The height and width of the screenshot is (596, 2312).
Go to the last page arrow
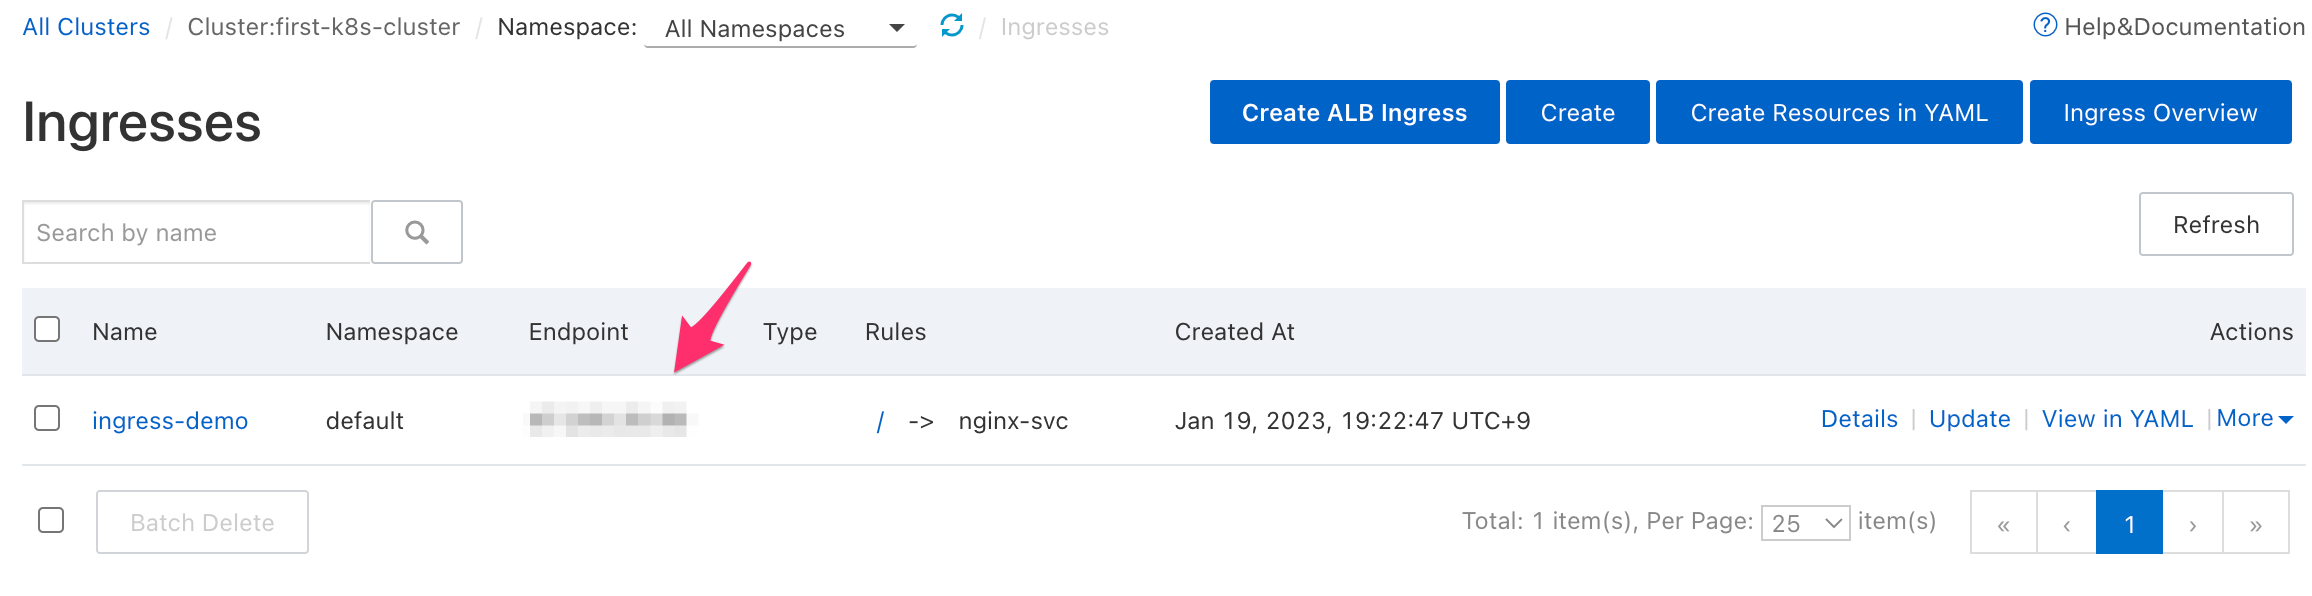pos(2255,522)
